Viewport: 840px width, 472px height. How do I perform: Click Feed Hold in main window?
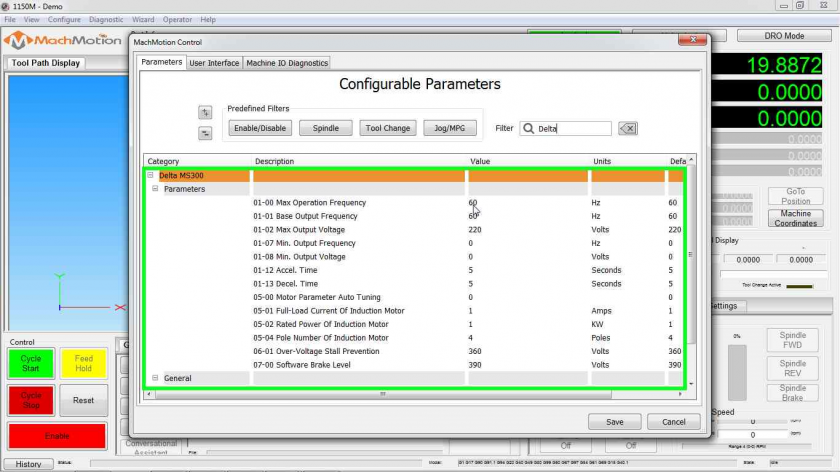click(83, 363)
